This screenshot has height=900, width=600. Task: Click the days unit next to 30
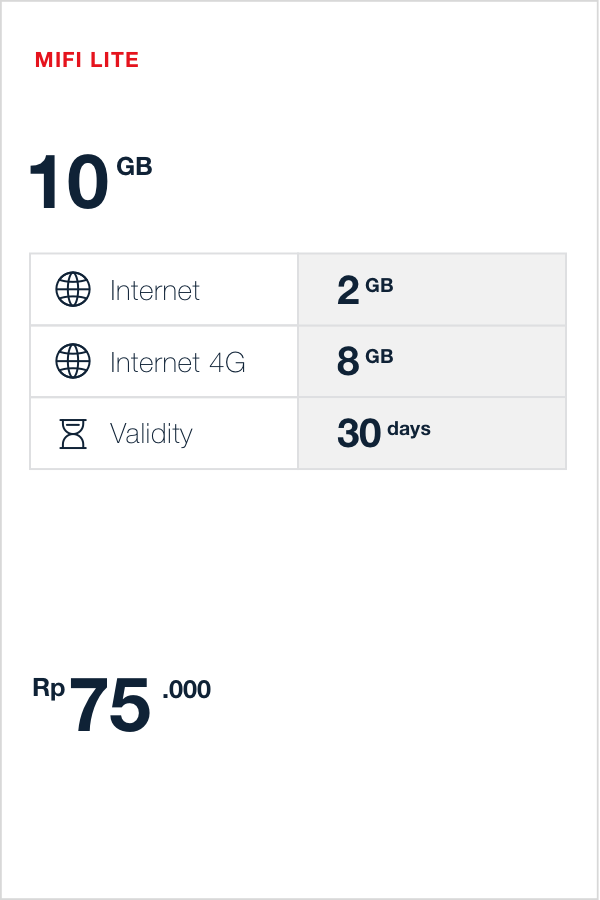409,429
